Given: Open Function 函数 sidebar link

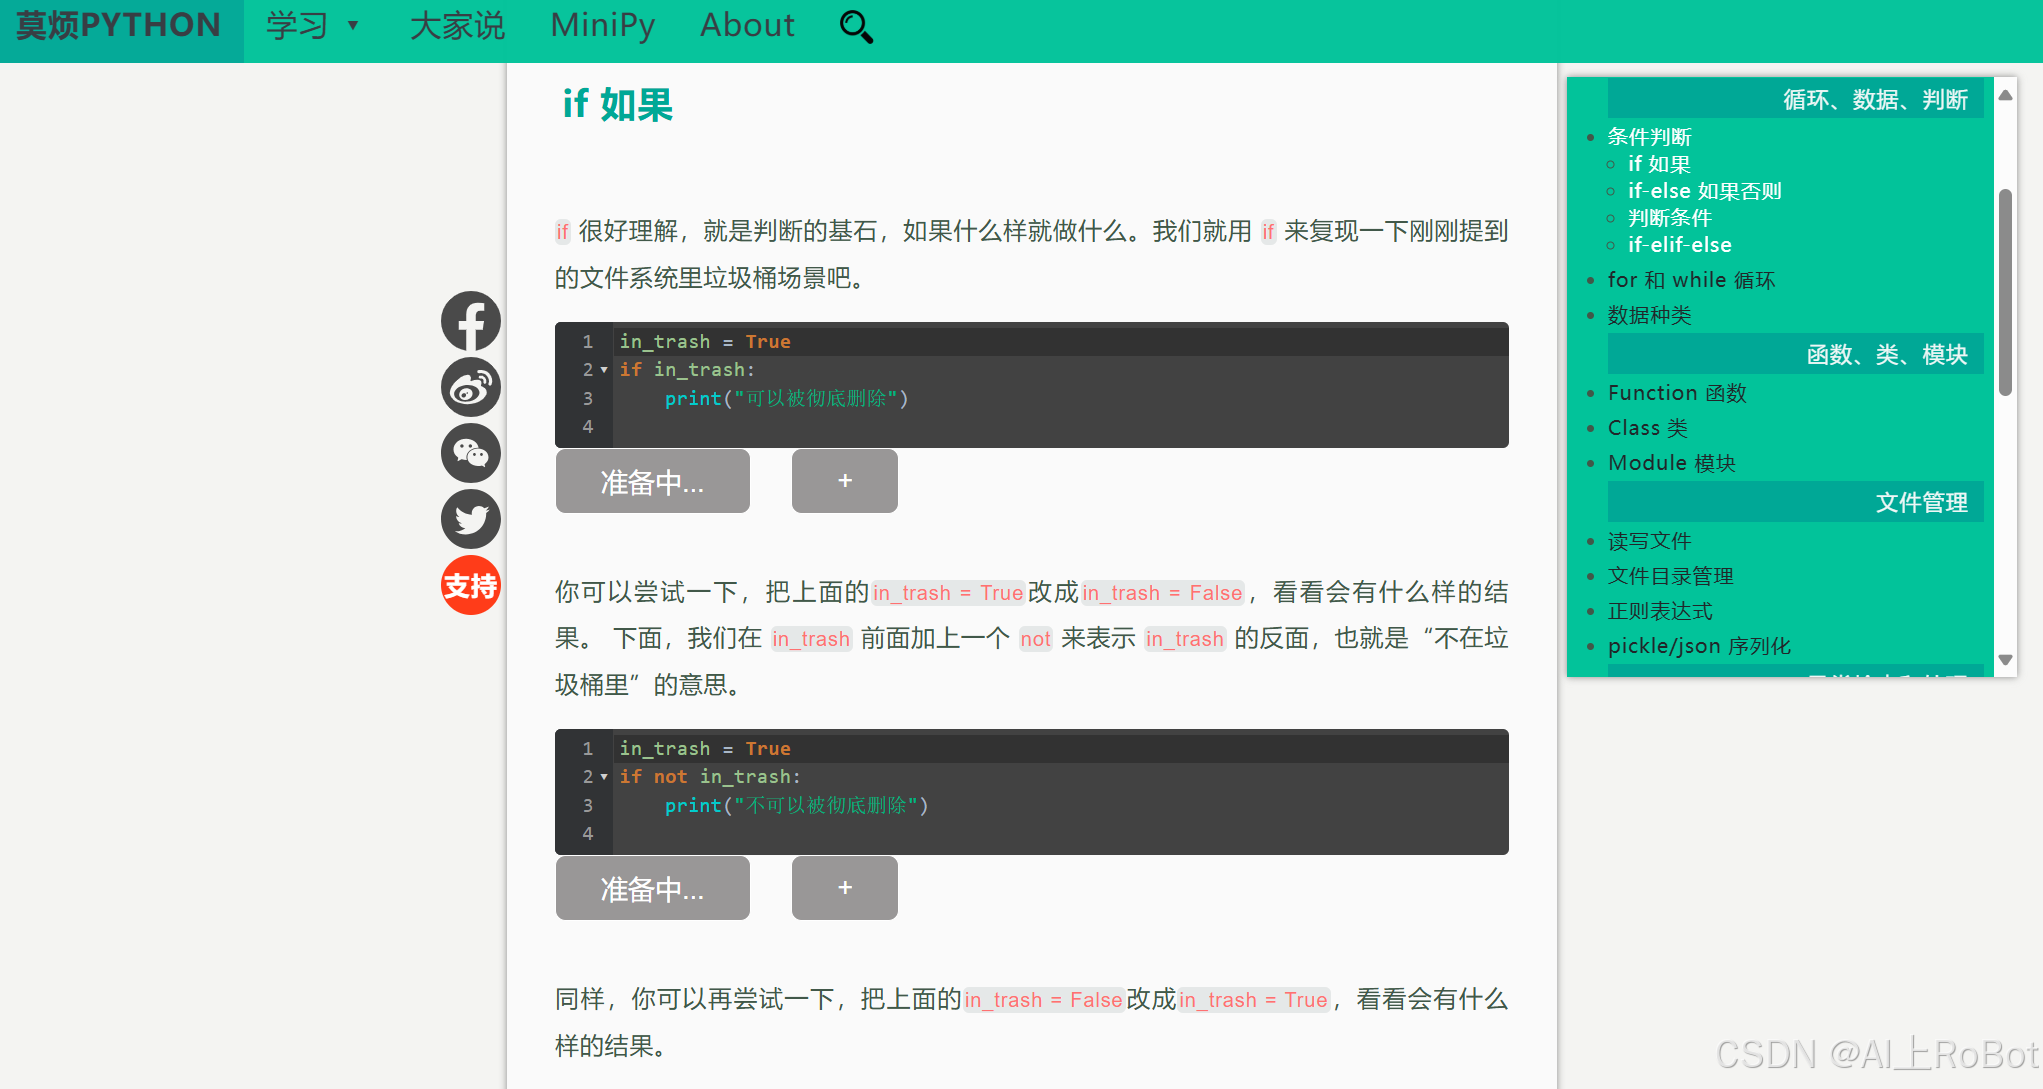Looking at the screenshot, I should click(x=1677, y=393).
